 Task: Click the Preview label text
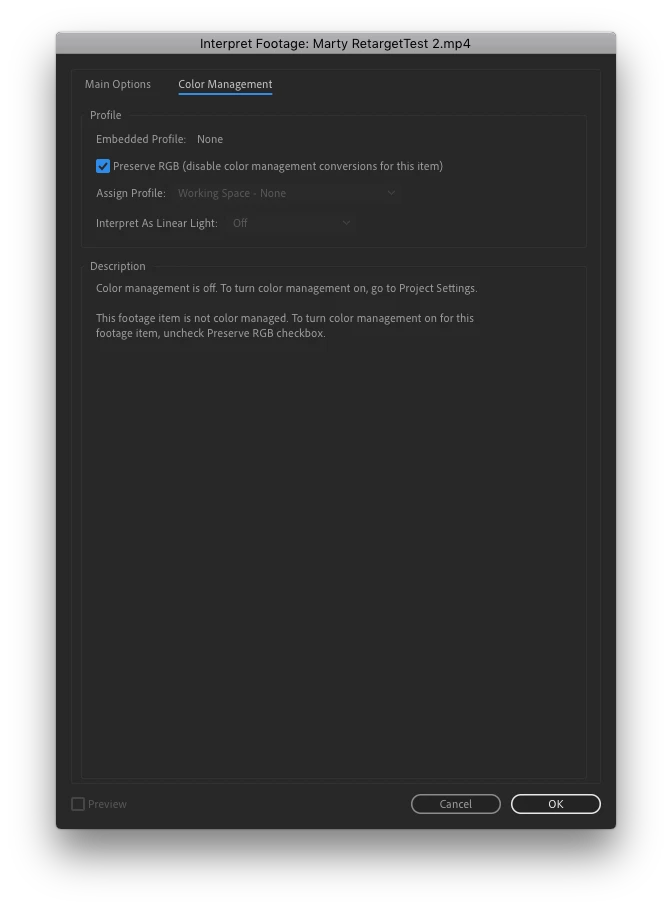[x=107, y=804]
